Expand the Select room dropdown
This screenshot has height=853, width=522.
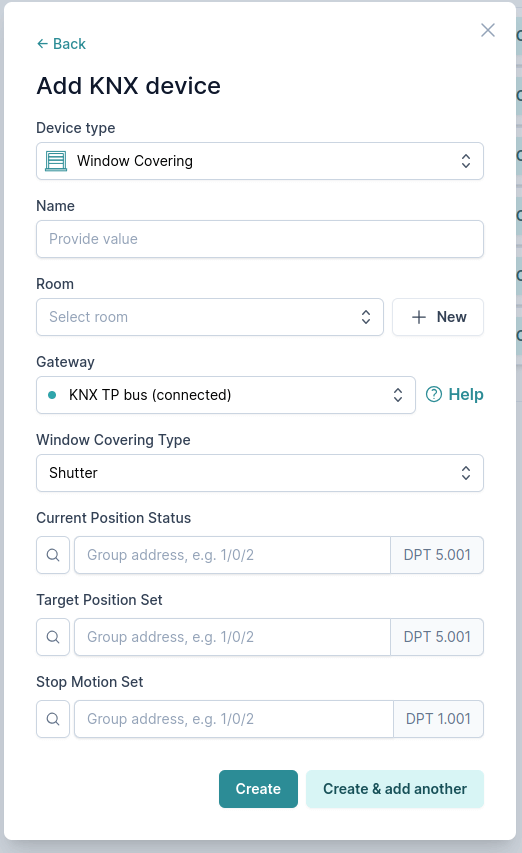210,317
